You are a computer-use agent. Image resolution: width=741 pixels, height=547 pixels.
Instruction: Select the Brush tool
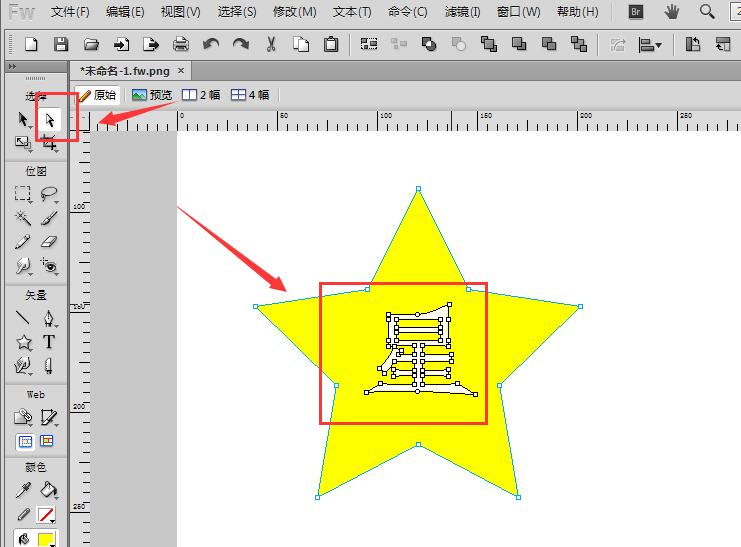49,218
